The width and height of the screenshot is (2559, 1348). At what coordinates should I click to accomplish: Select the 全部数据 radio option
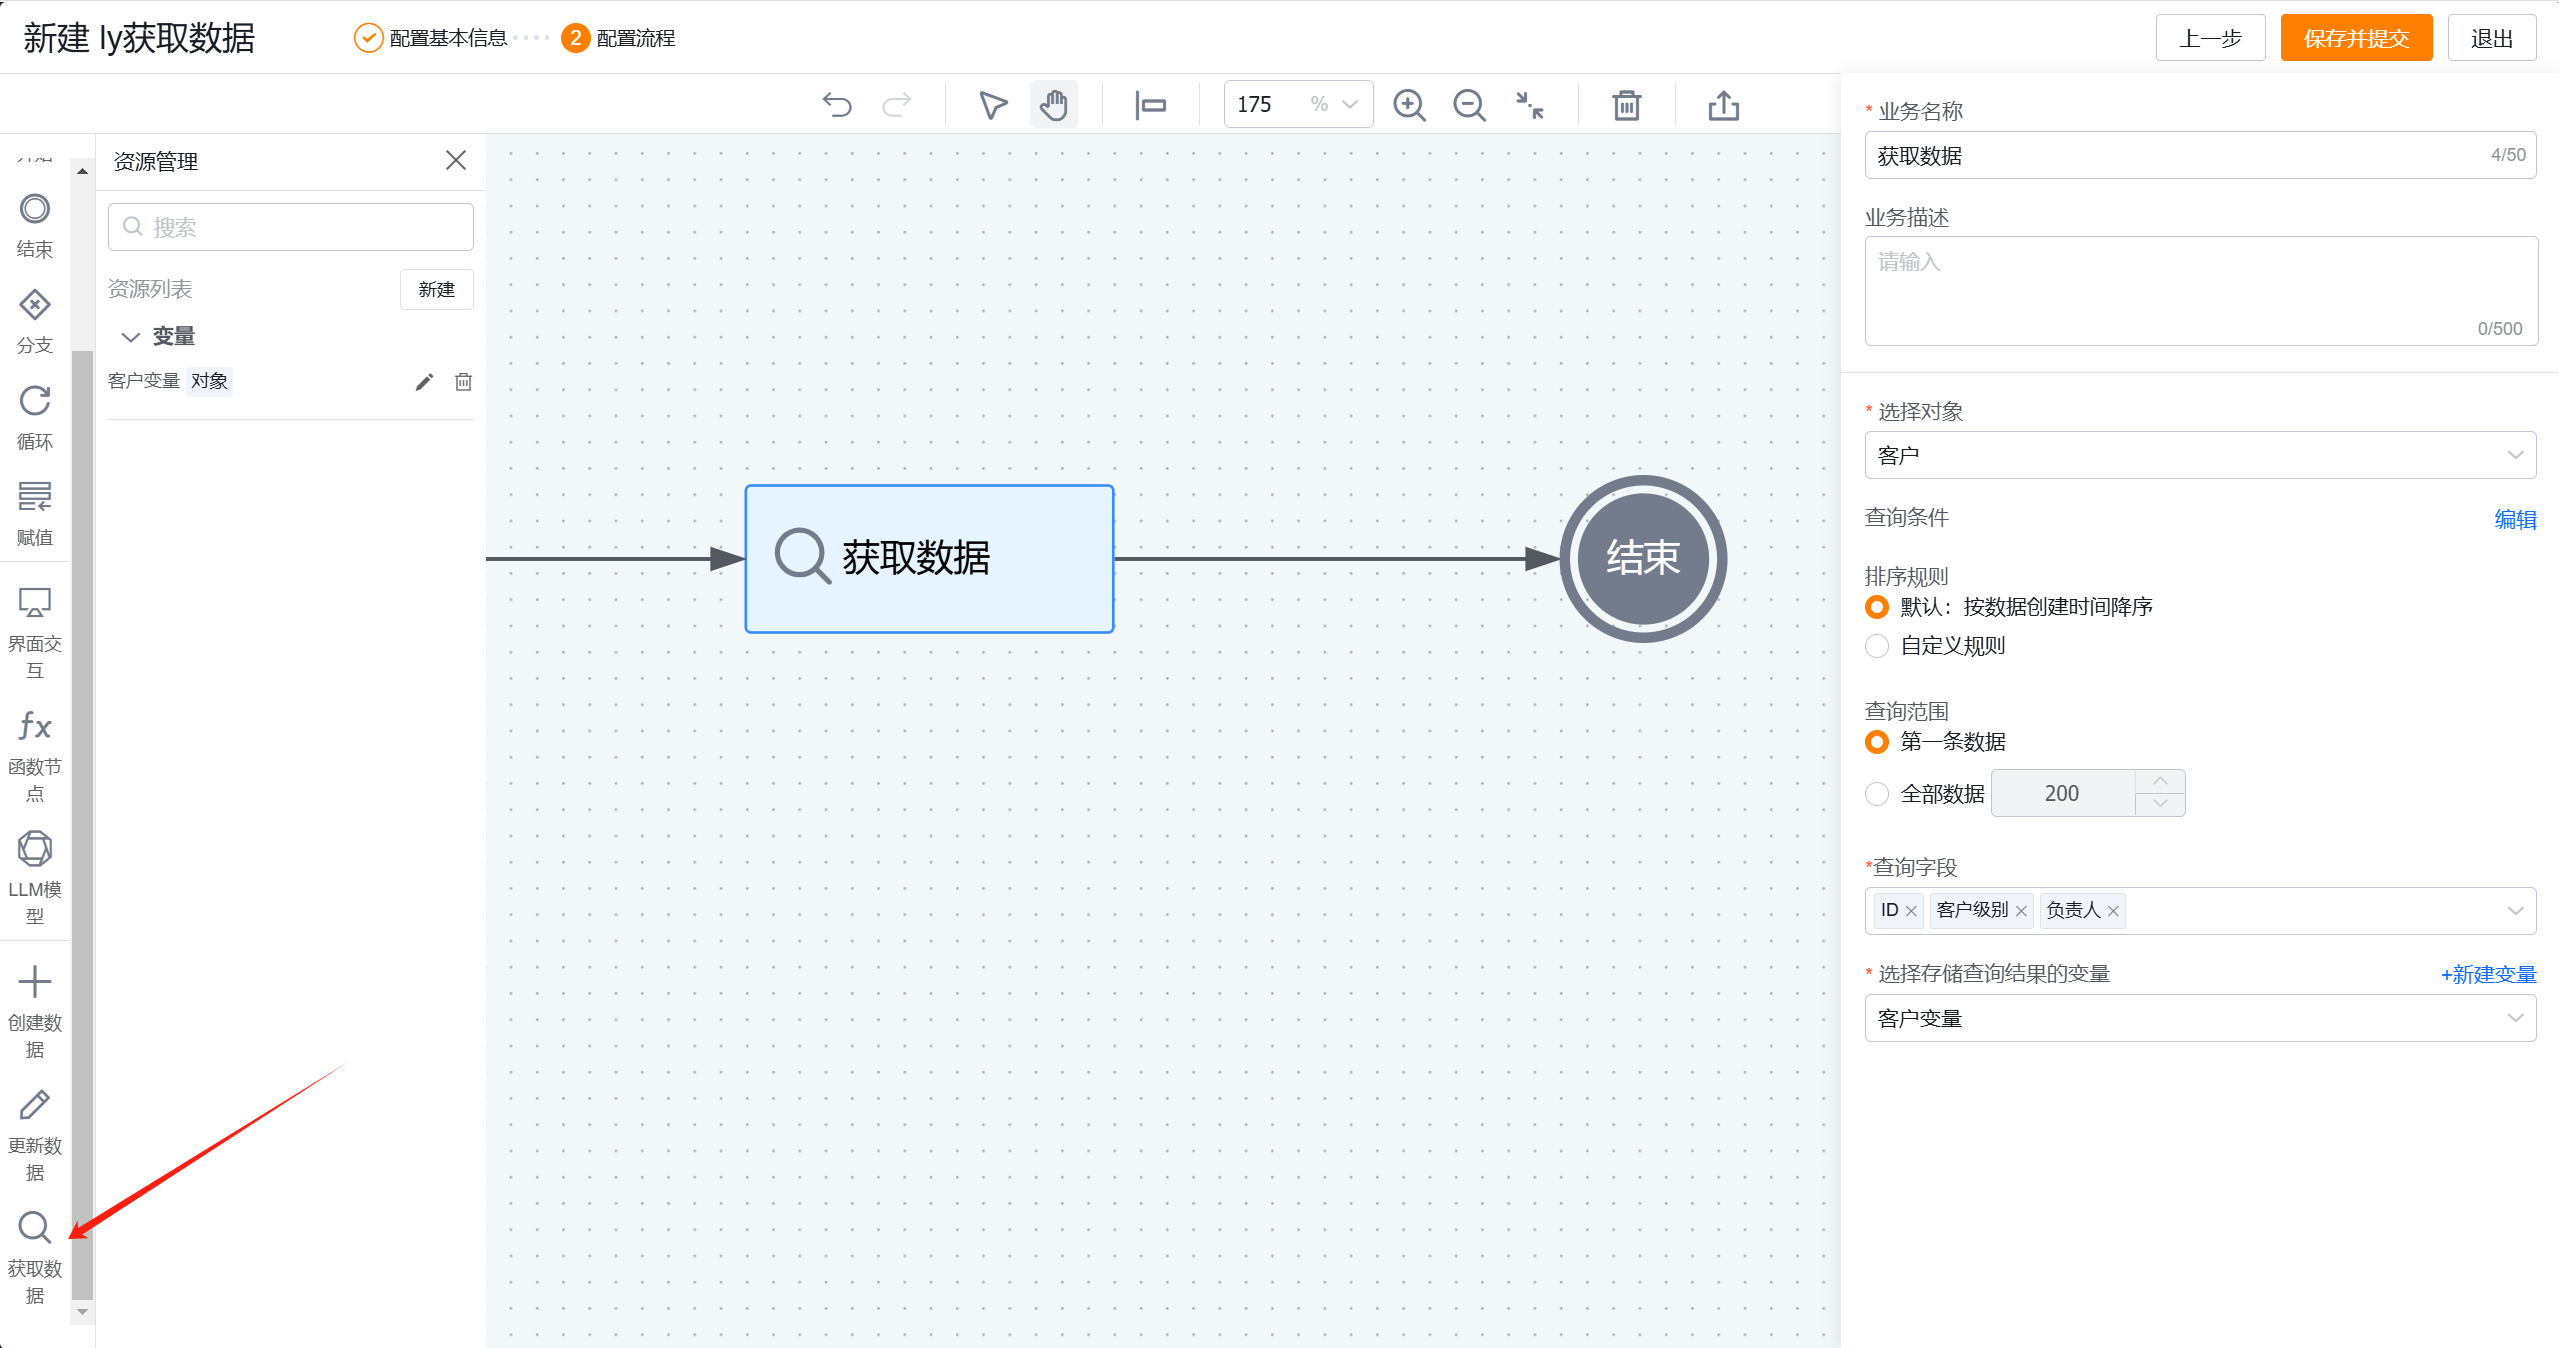tap(1877, 794)
